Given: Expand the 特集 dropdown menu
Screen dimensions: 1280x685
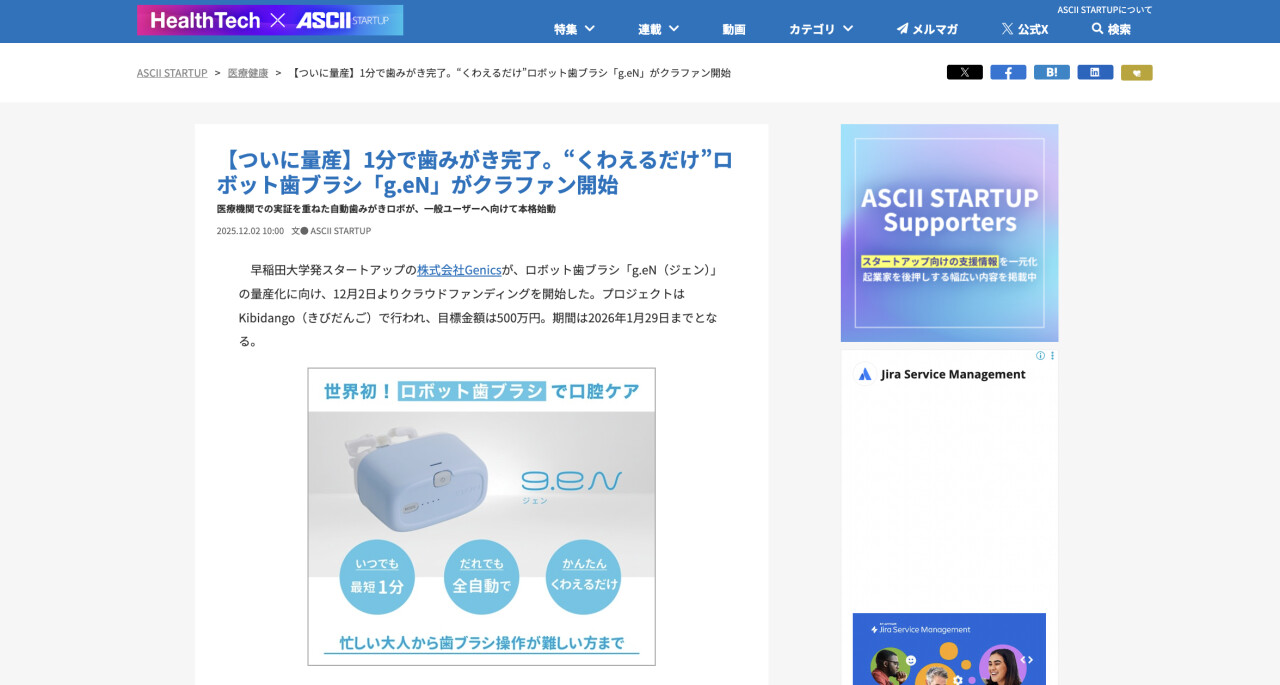Looking at the screenshot, I should pyautogui.click(x=575, y=29).
